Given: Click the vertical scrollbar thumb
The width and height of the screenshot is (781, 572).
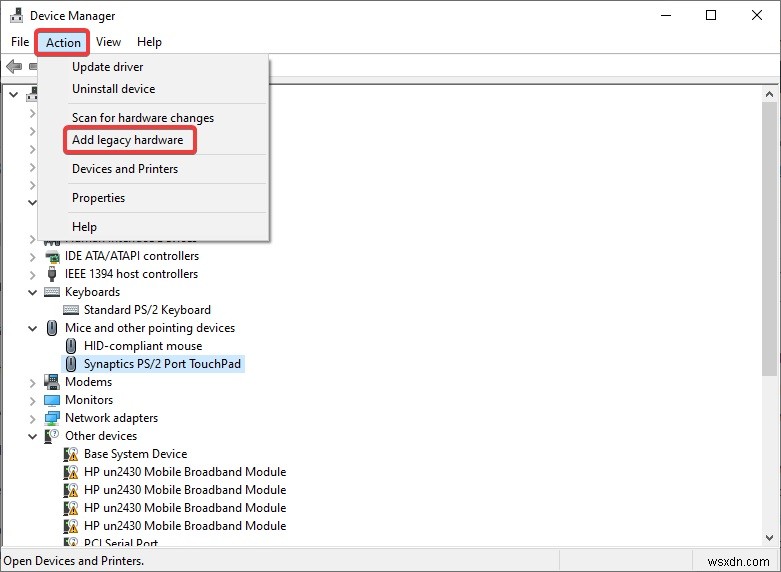Looking at the screenshot, I should pos(770,239).
